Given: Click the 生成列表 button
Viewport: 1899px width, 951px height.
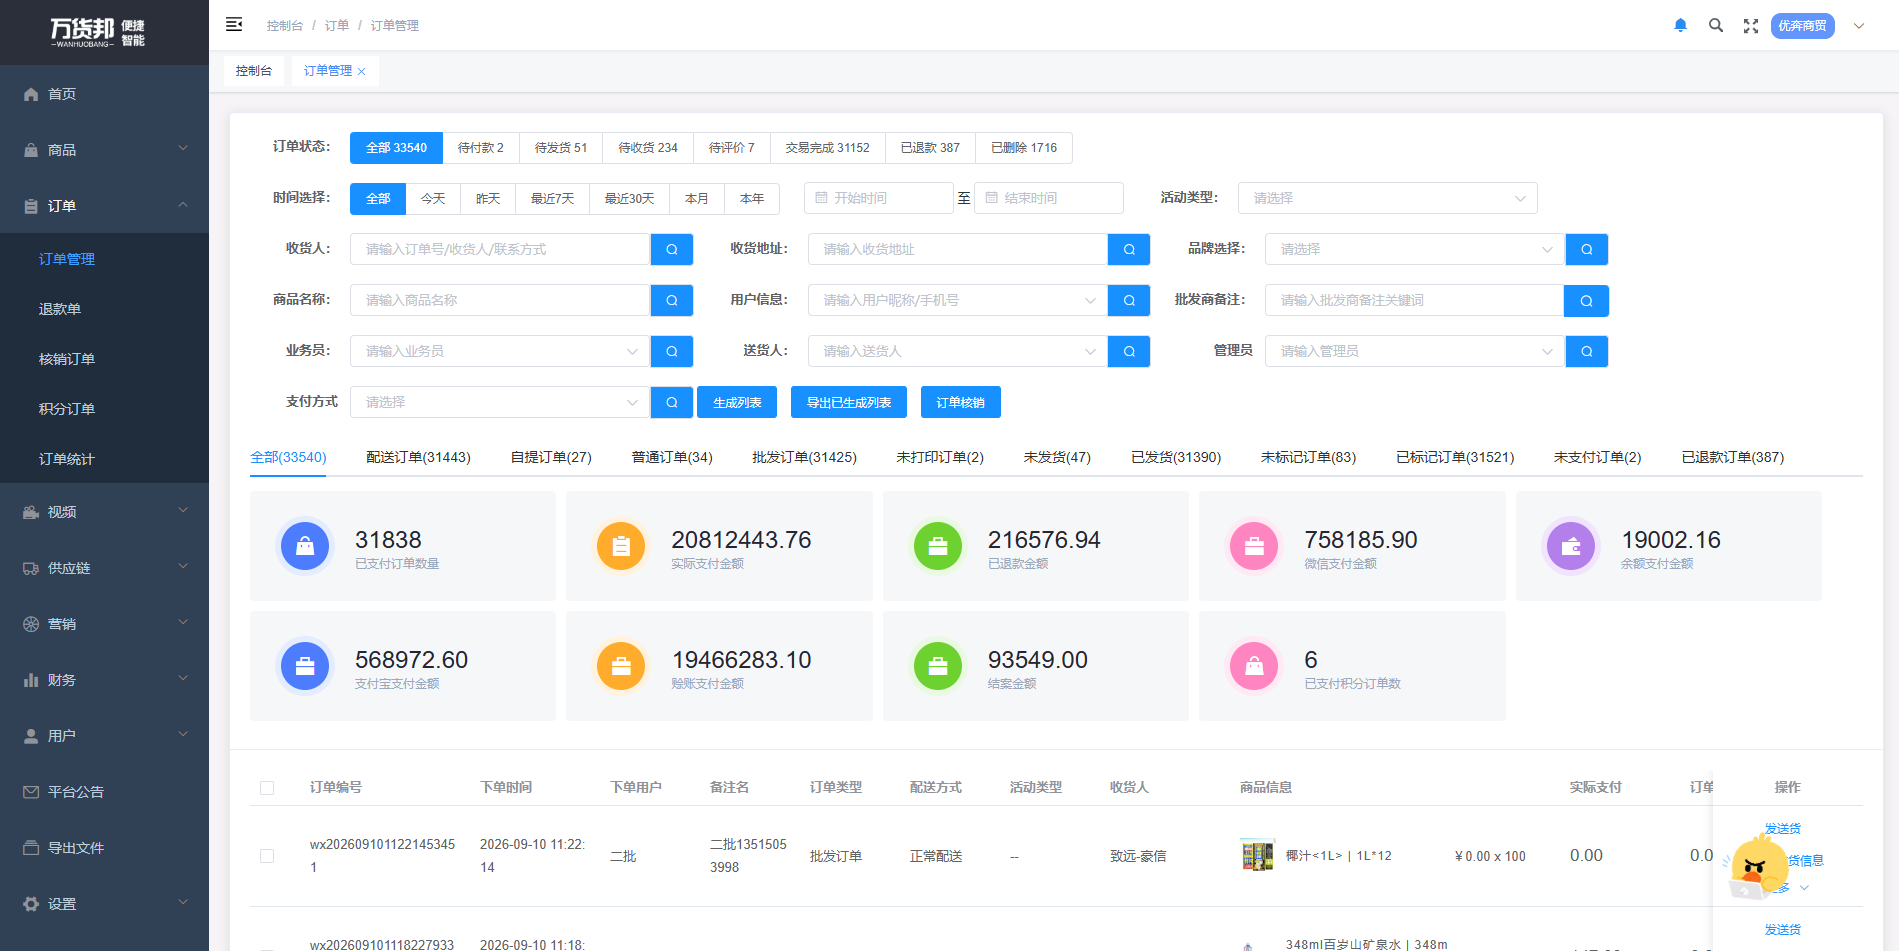Looking at the screenshot, I should (x=737, y=402).
